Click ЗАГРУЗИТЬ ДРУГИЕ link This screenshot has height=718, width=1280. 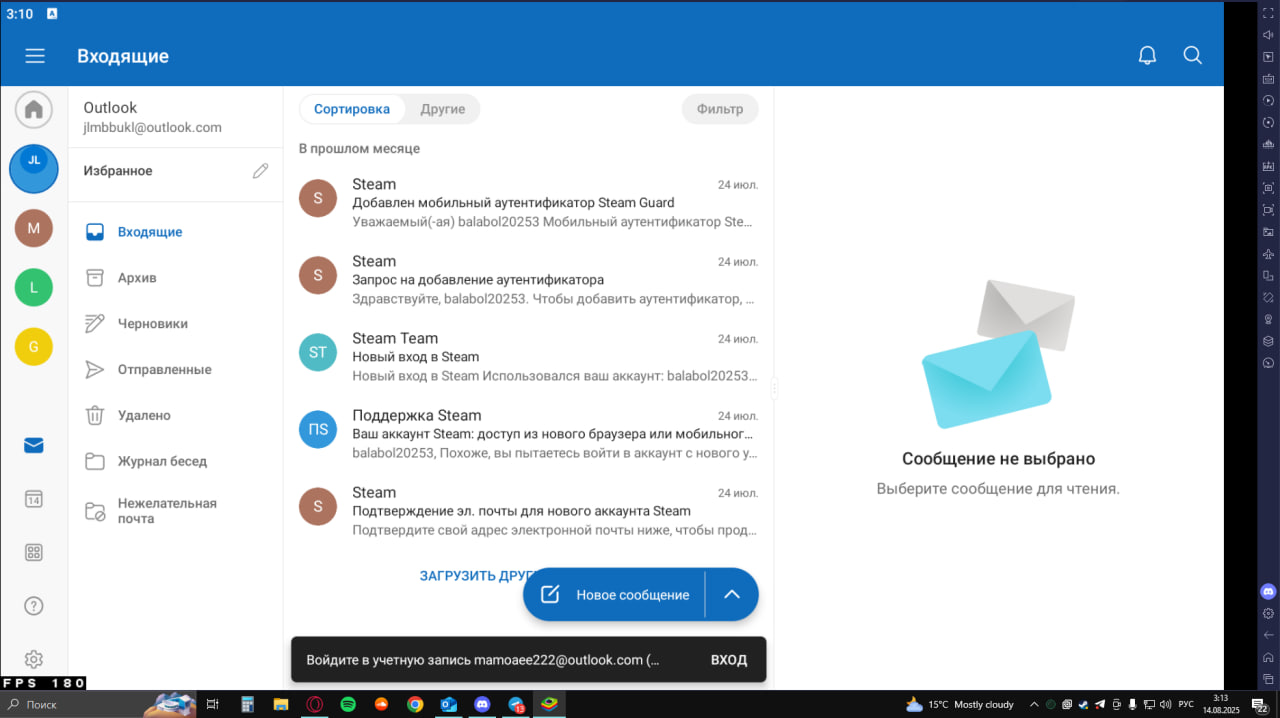click(470, 576)
